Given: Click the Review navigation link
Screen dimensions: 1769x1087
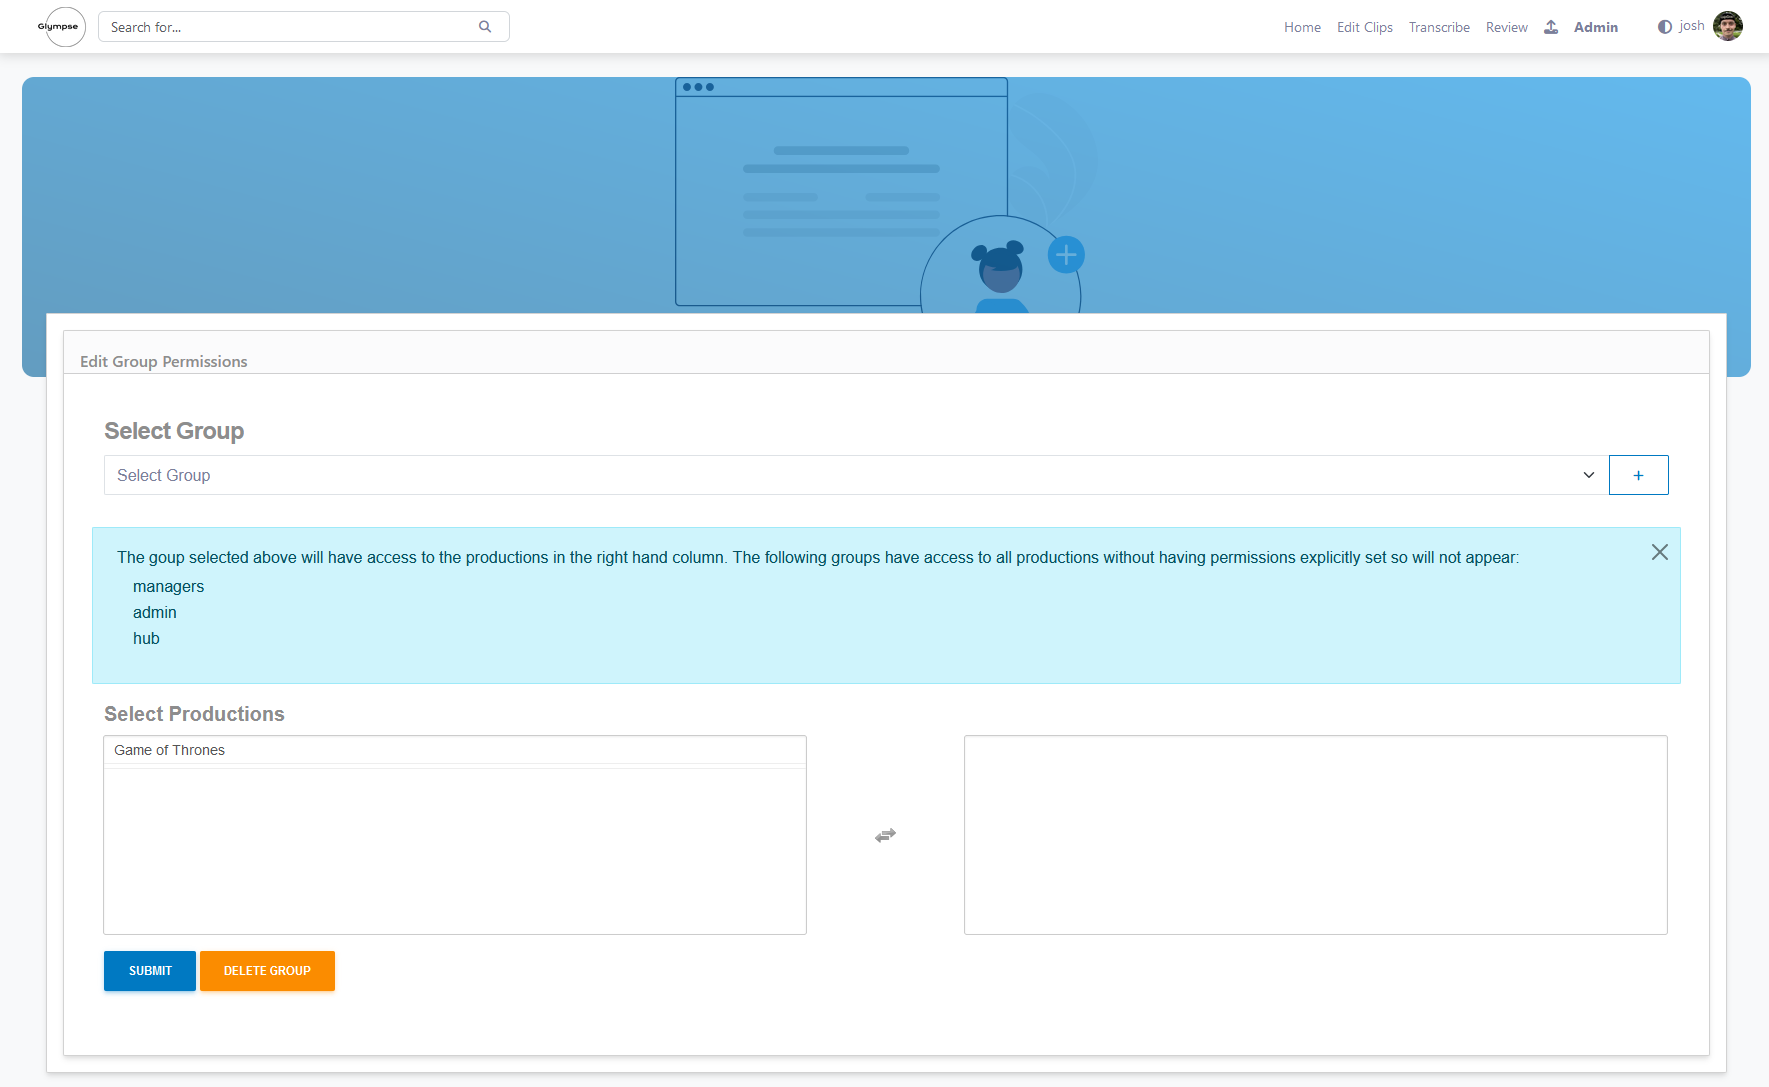Looking at the screenshot, I should click(1507, 27).
